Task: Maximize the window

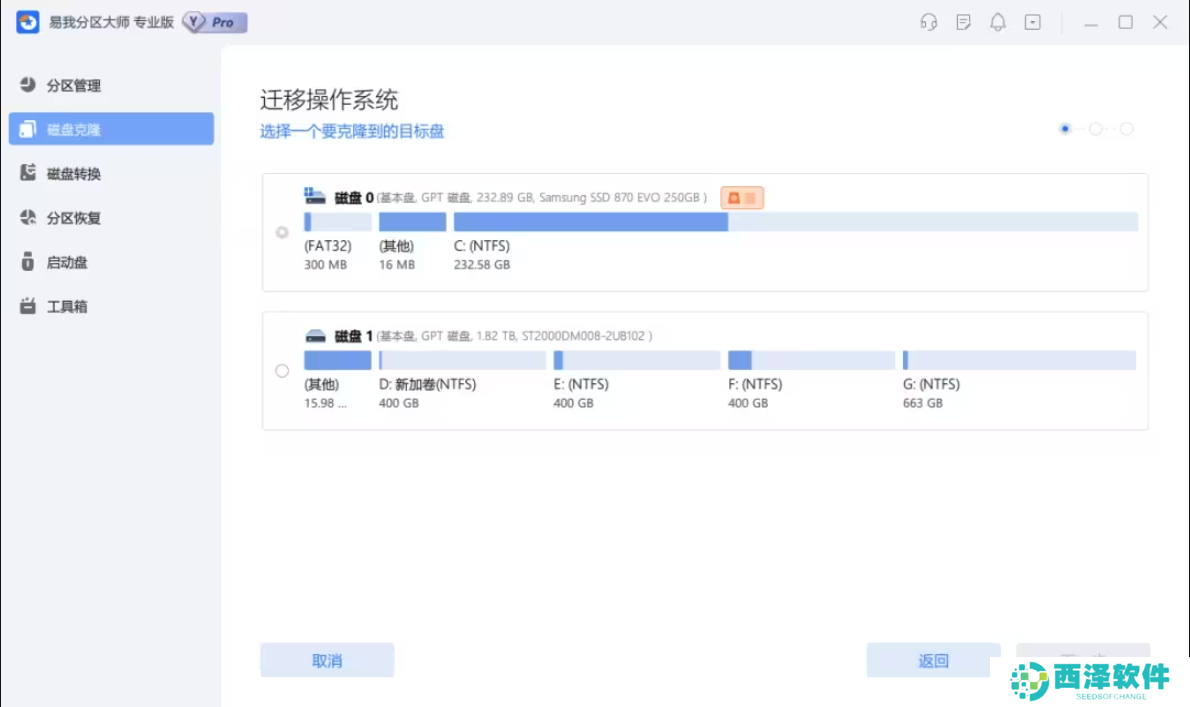Action: [1125, 22]
